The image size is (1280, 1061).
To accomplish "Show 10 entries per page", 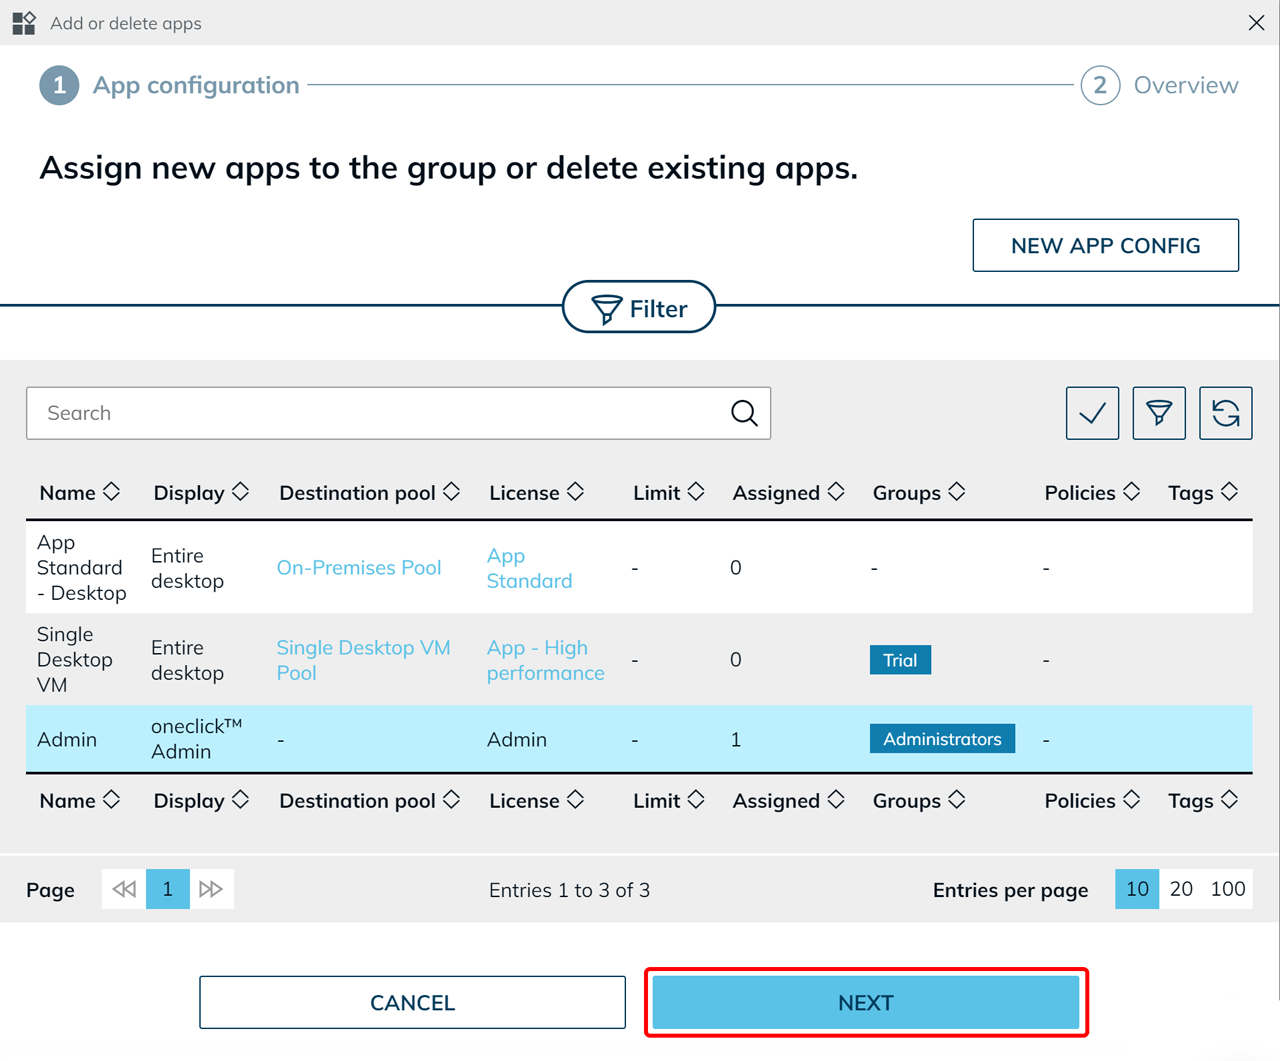I will 1137,889.
